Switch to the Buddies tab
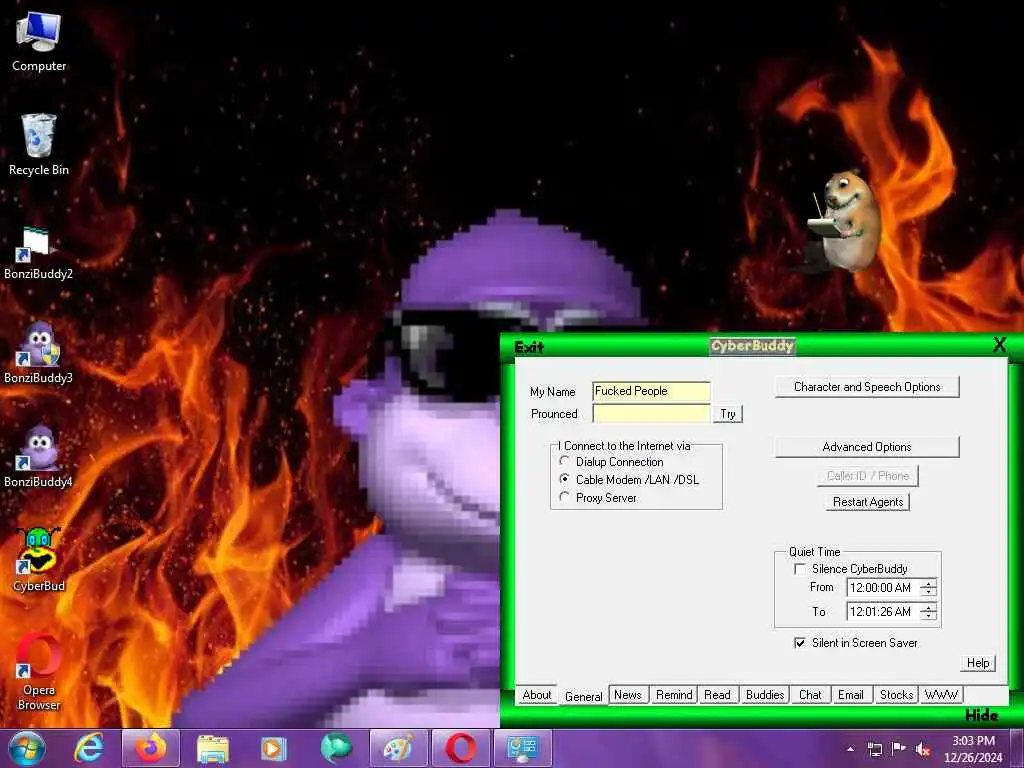Screen dimensions: 1024x768 click(765, 695)
